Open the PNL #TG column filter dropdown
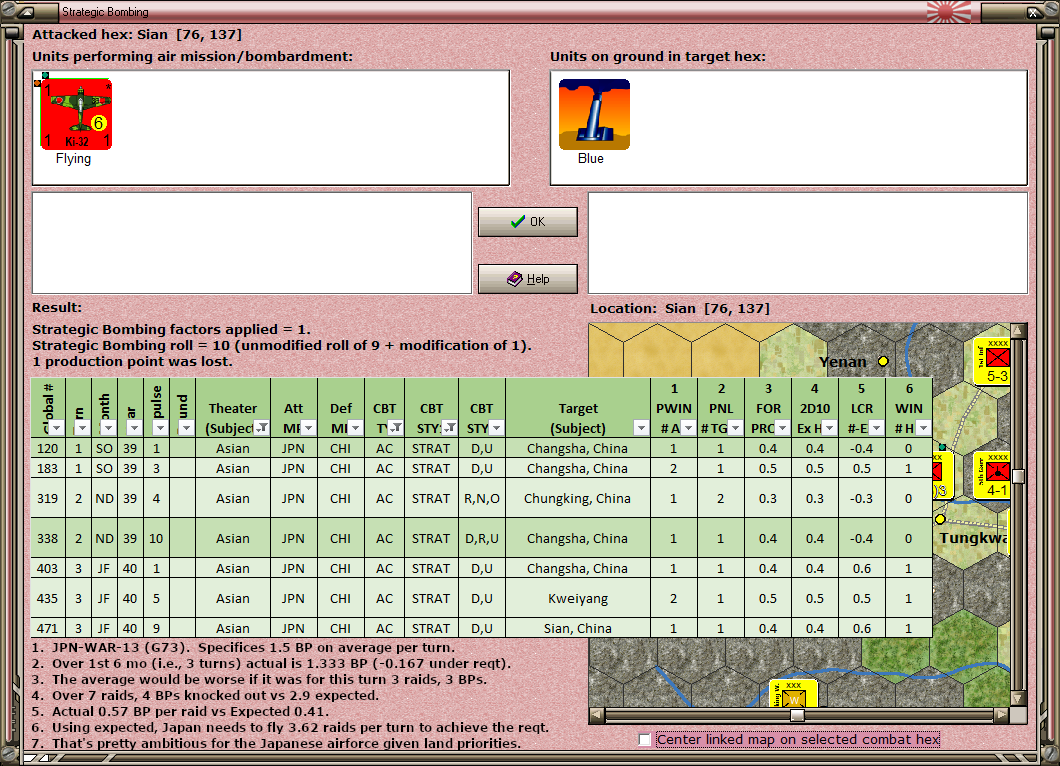 (x=735, y=428)
